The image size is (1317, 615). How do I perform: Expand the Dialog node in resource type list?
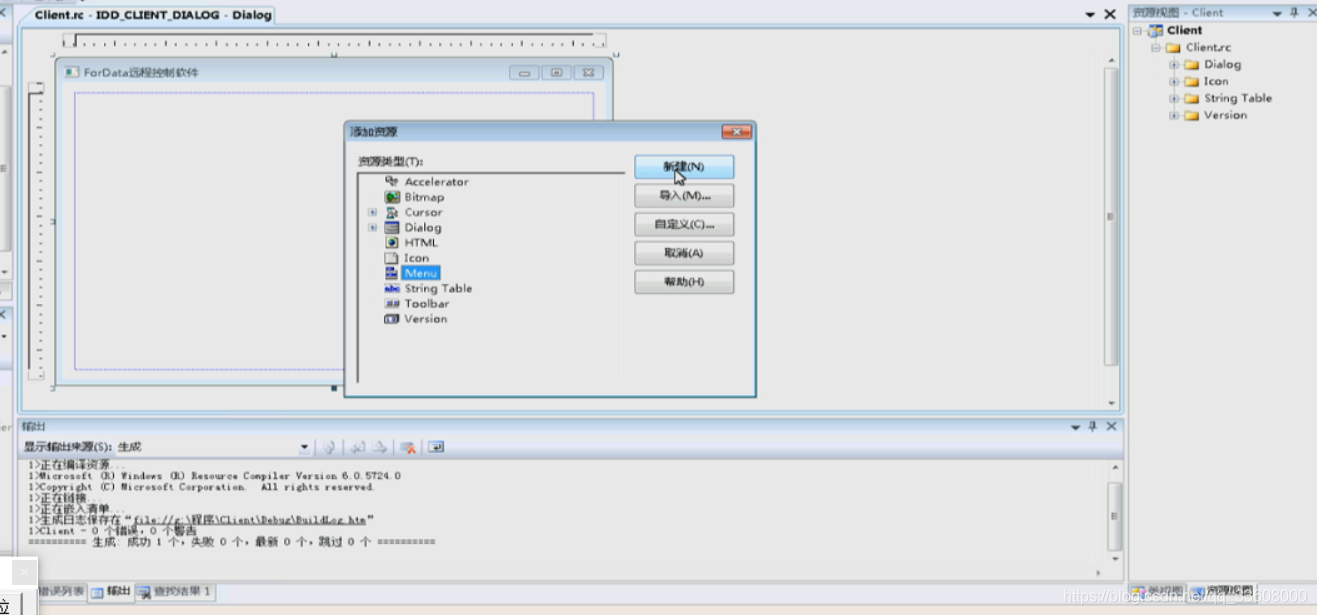click(373, 227)
